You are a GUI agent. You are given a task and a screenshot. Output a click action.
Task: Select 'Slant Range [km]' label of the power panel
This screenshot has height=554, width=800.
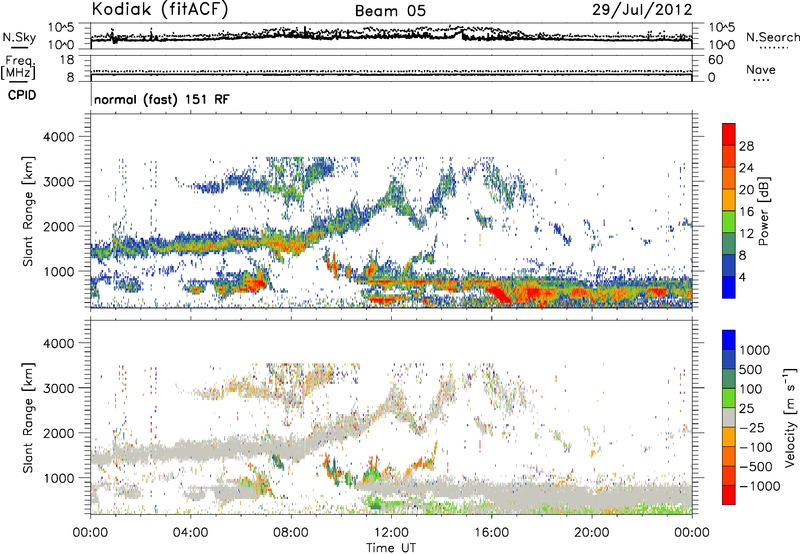coord(28,211)
